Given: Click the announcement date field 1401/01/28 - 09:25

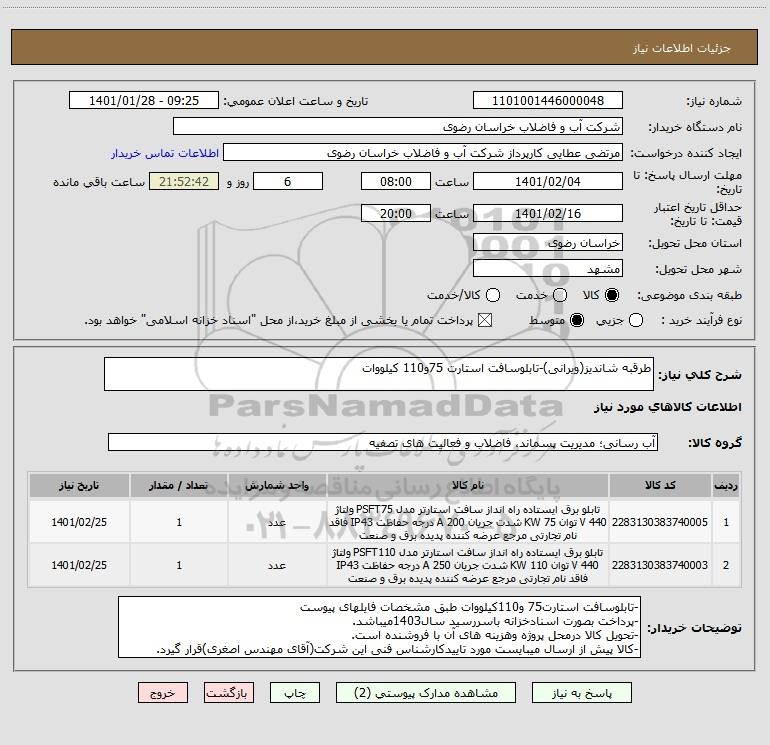Looking at the screenshot, I should (x=144, y=100).
